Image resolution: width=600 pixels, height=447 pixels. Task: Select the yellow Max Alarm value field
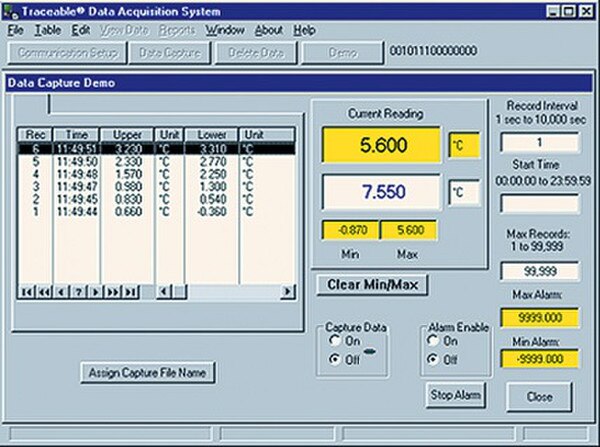coord(538,319)
